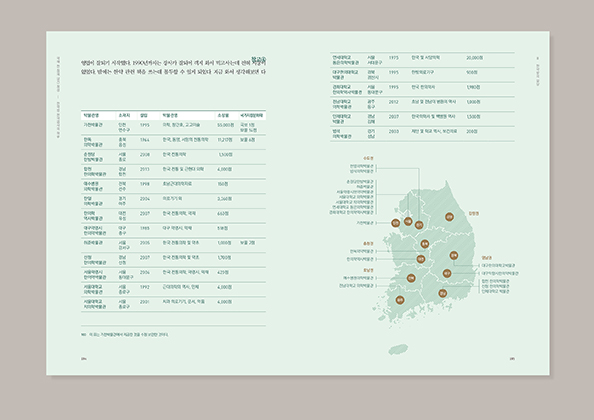
Task: Select the Jeonbuk marker in the Honam region
Action: (x=411, y=278)
